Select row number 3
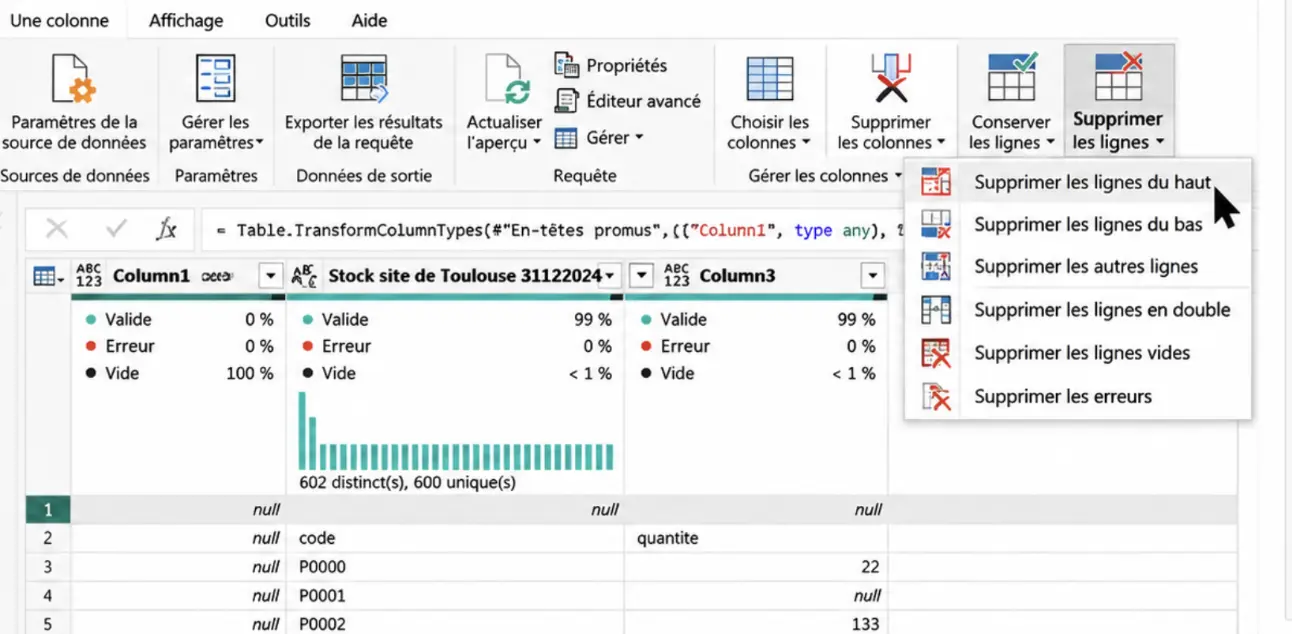The image size is (1292, 634). coord(47,567)
